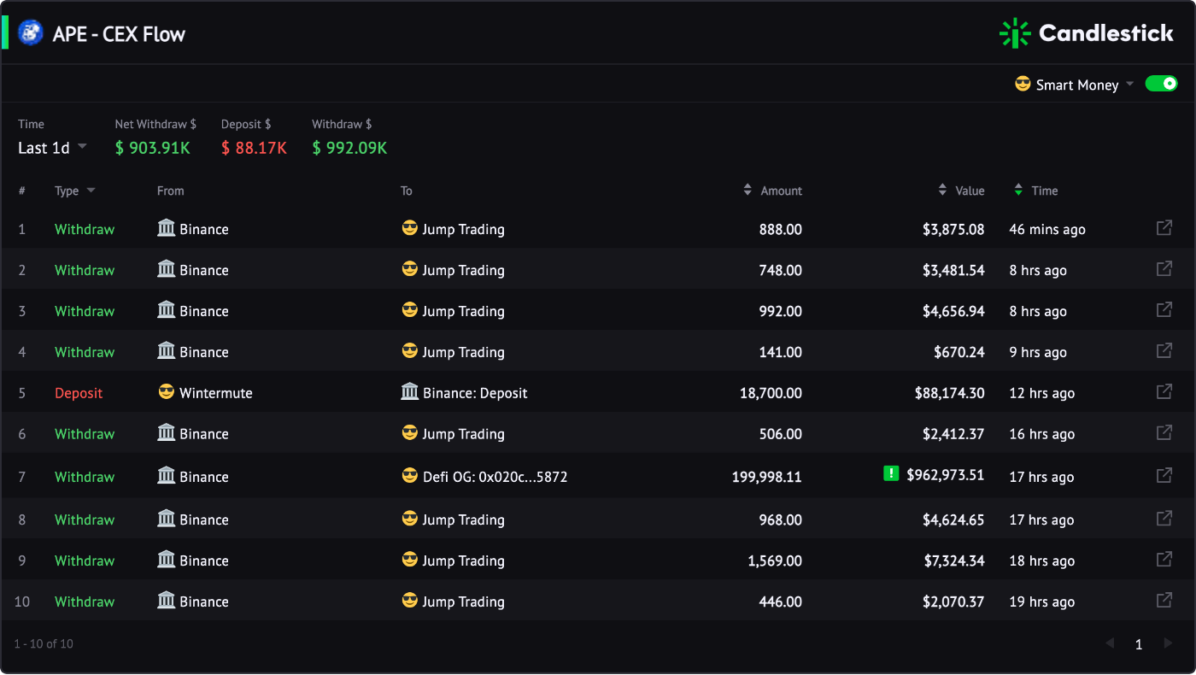
Task: Sort table by Value column
Action: click(x=961, y=191)
